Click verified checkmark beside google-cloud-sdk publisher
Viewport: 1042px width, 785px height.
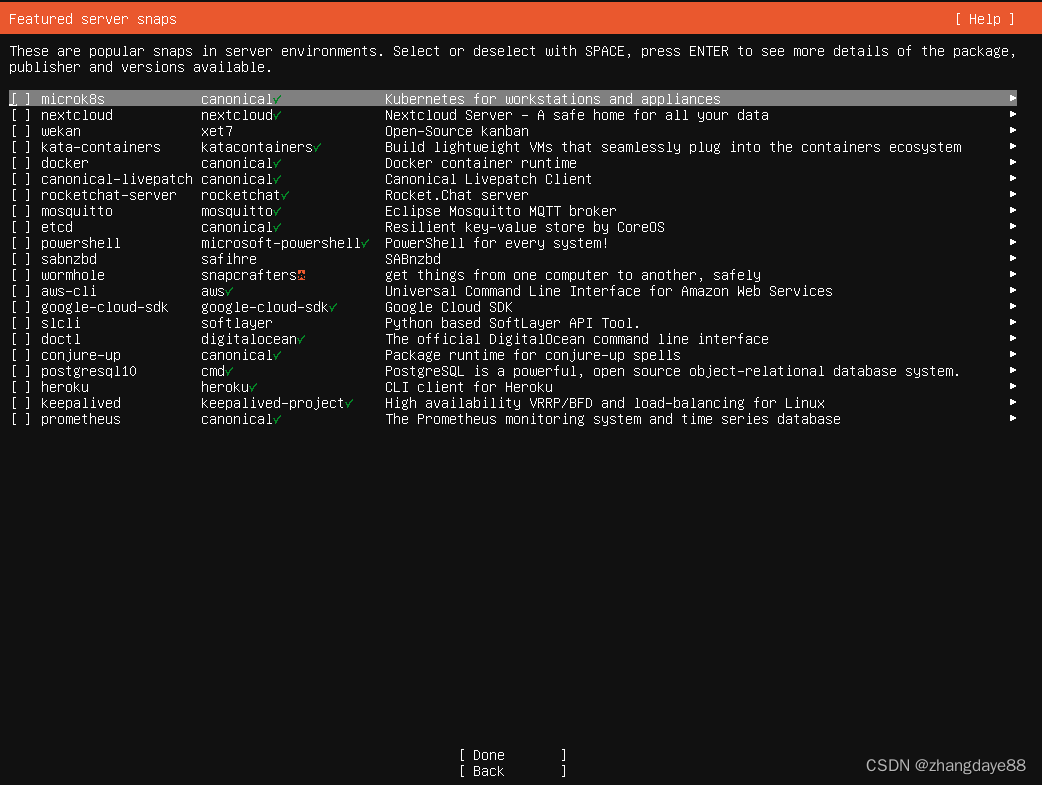pos(333,307)
